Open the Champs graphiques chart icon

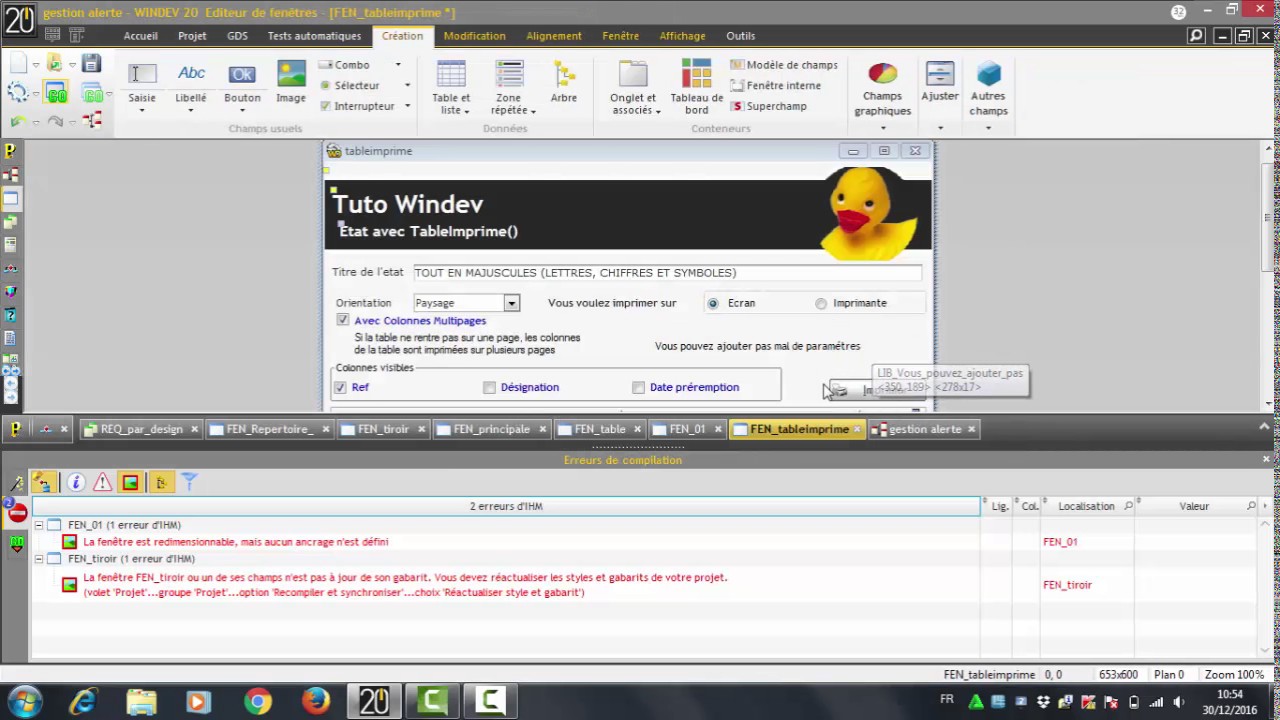point(882,73)
